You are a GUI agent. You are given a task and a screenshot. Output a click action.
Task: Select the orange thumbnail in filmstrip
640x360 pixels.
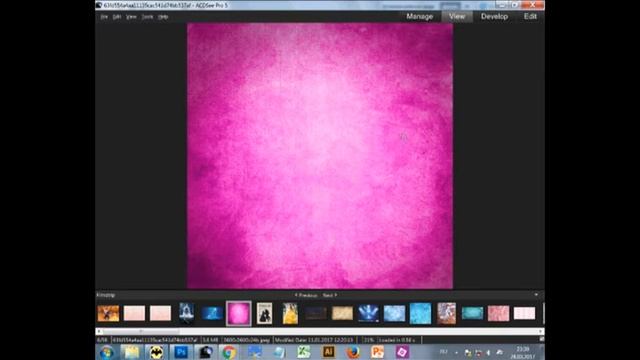tap(108, 313)
